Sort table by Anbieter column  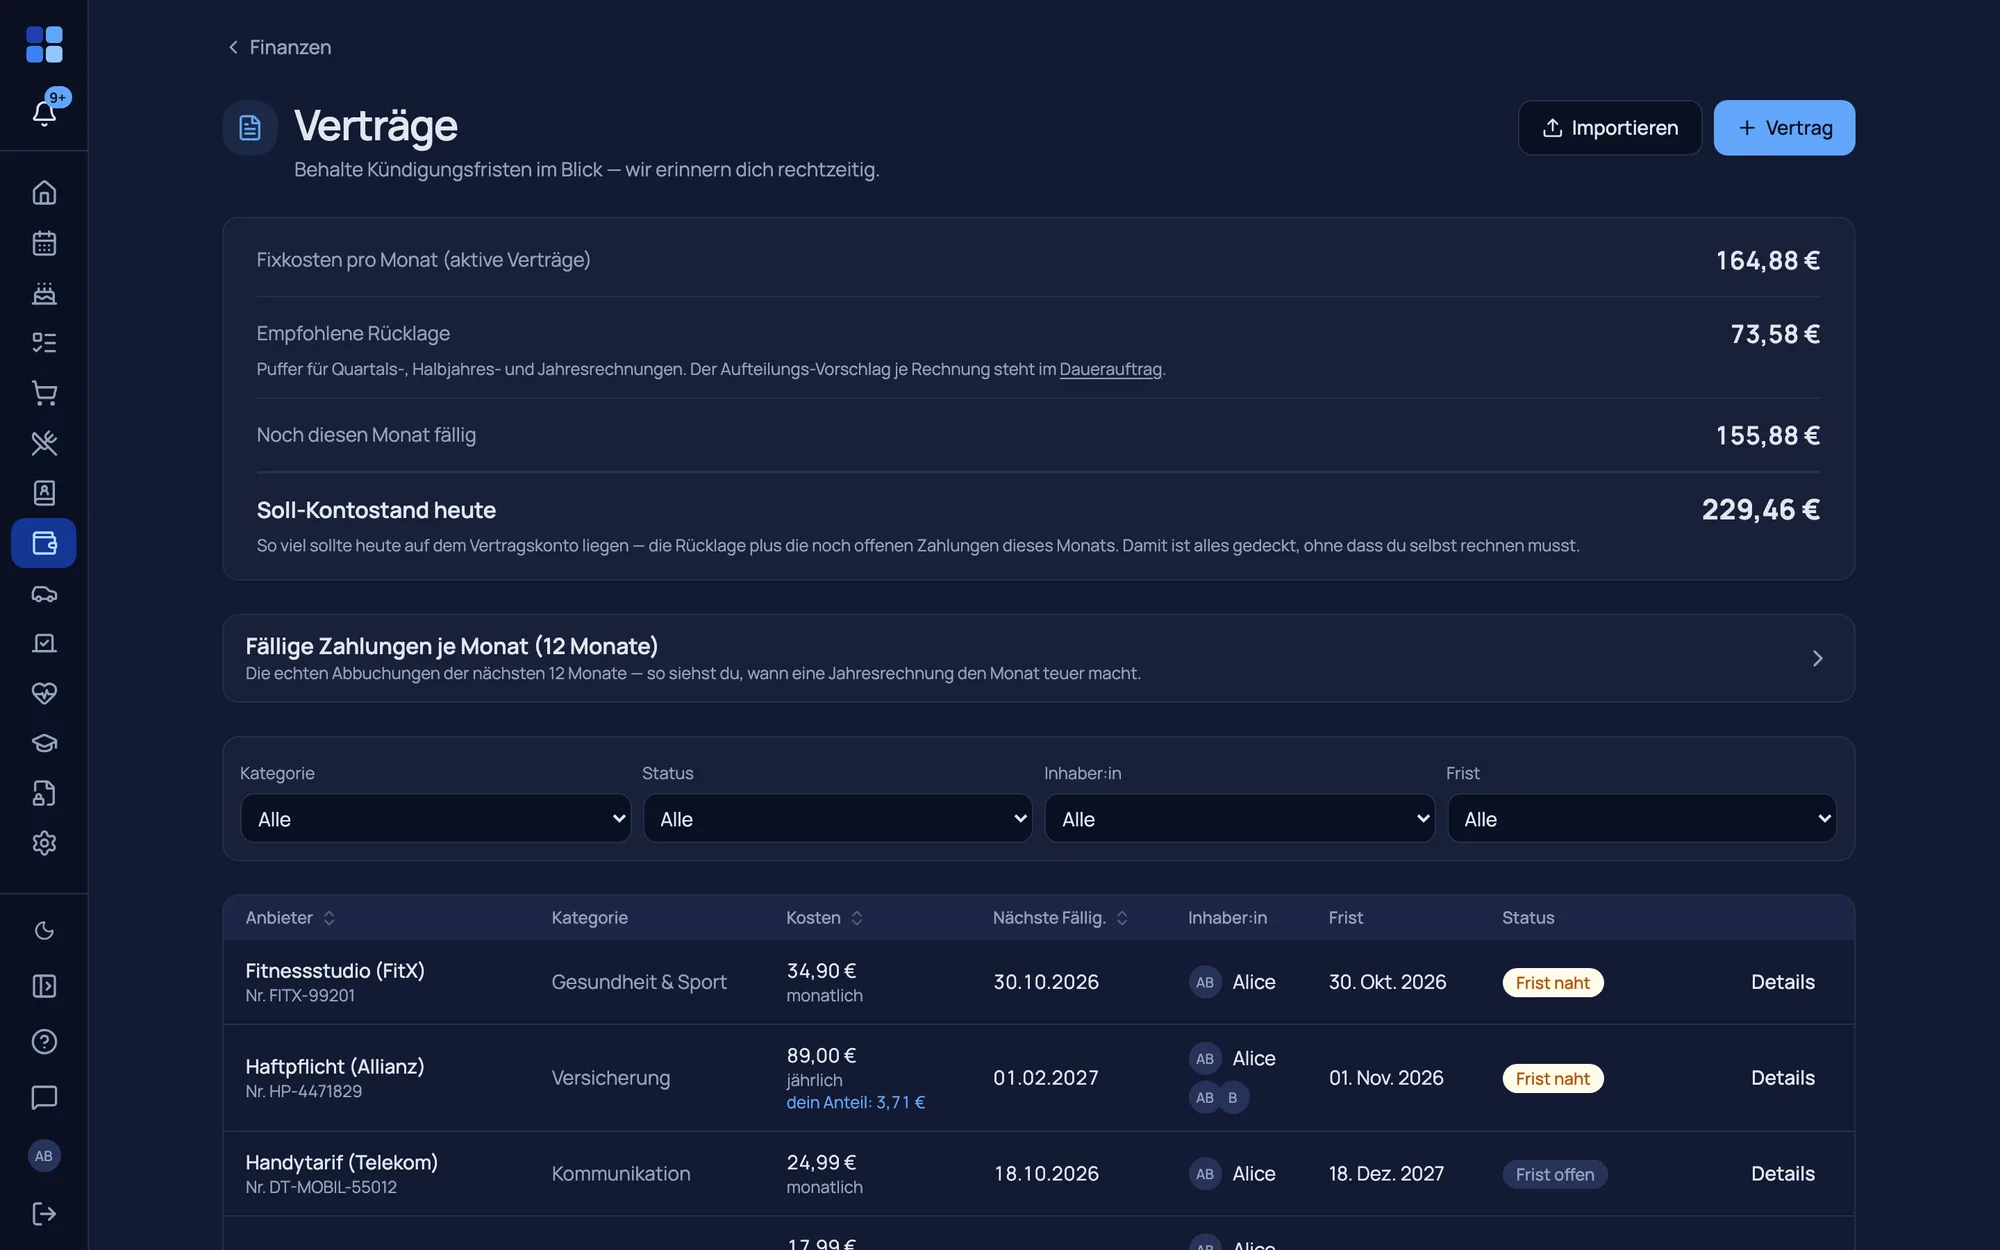pos(290,918)
